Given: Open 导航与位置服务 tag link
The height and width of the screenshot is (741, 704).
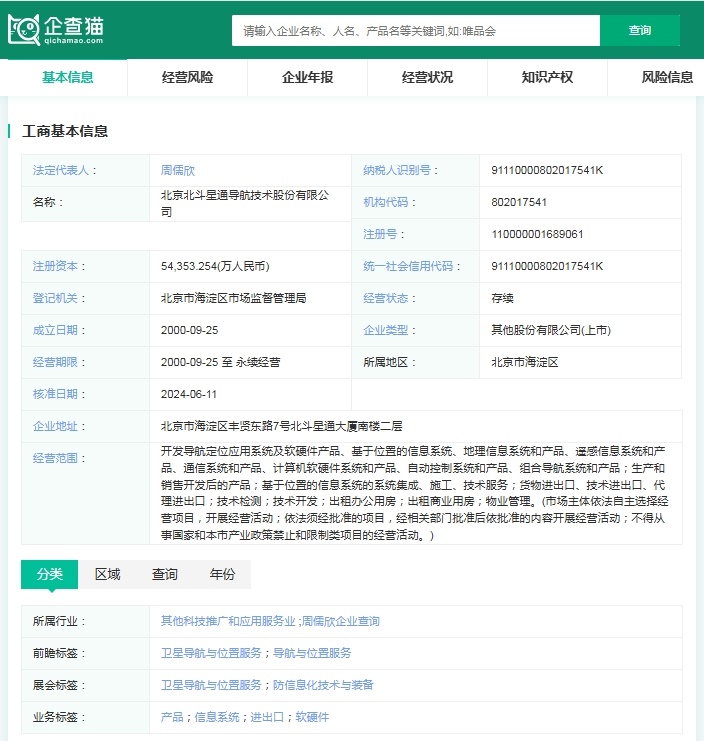Looking at the screenshot, I should click(x=312, y=653).
